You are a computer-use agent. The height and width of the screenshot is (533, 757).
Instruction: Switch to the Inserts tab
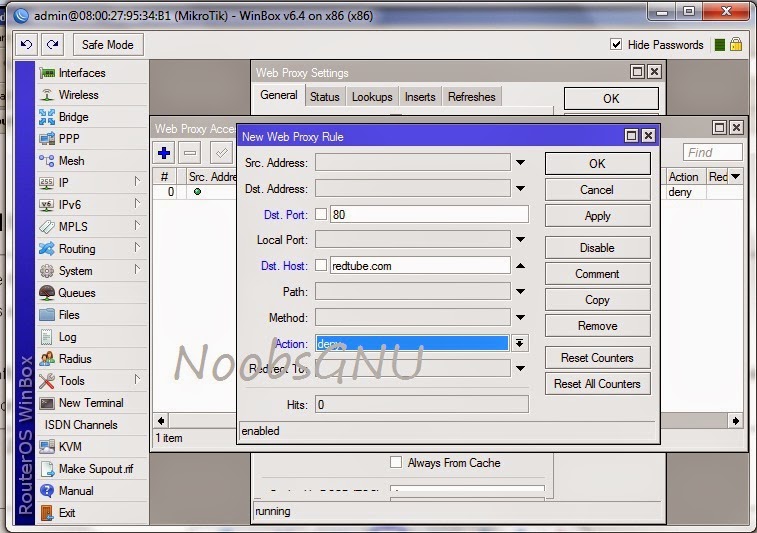(420, 97)
